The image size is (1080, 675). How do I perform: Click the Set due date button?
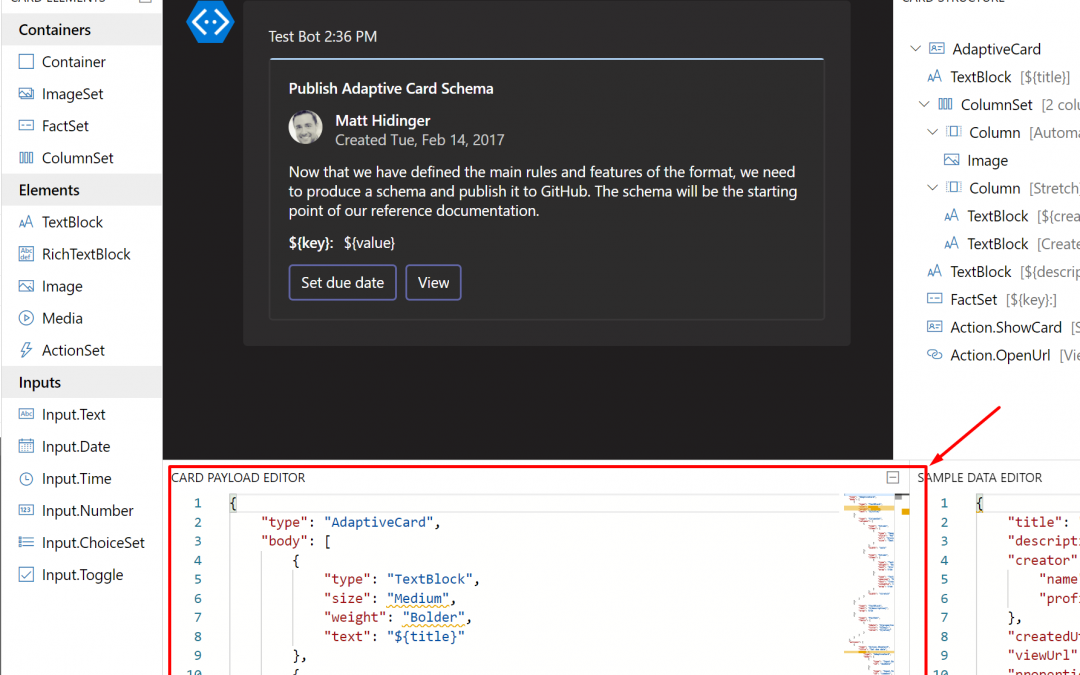click(342, 282)
